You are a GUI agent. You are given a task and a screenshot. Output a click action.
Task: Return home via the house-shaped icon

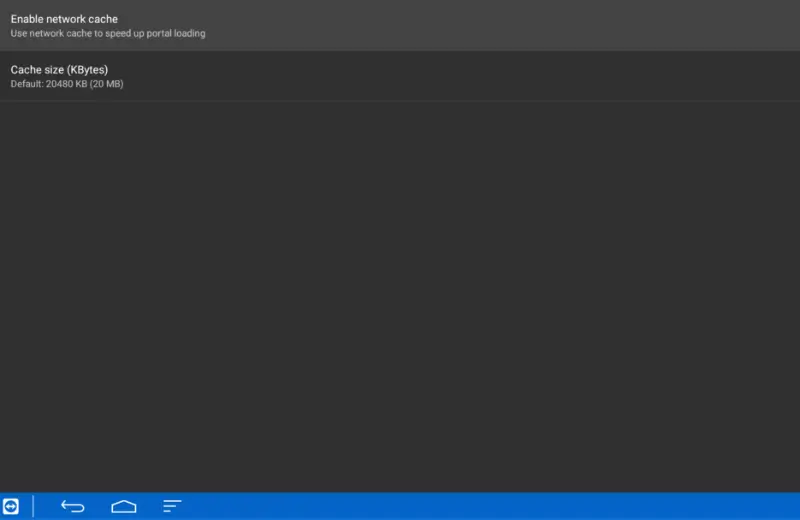[x=123, y=506]
